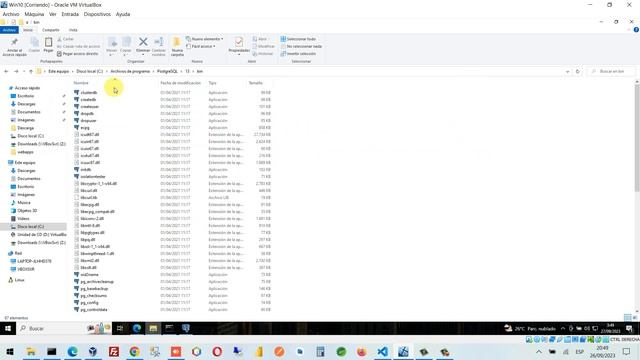640x360 pixels.
Task: Open the Archivo ribbon tab
Action: [9, 30]
